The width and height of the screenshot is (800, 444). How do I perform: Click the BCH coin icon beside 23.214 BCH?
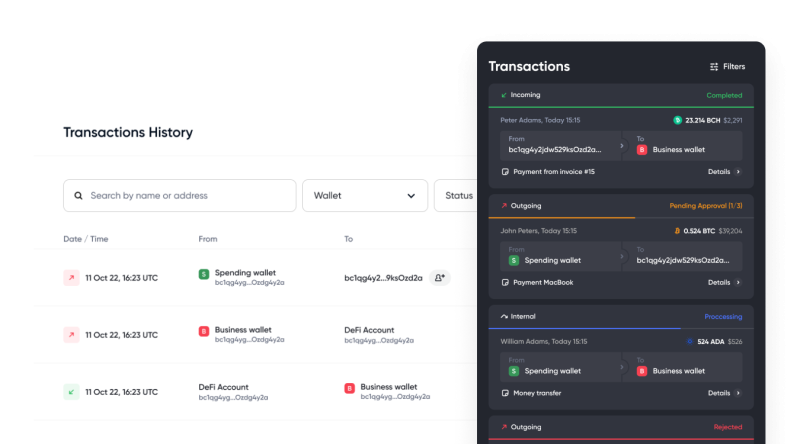677,120
